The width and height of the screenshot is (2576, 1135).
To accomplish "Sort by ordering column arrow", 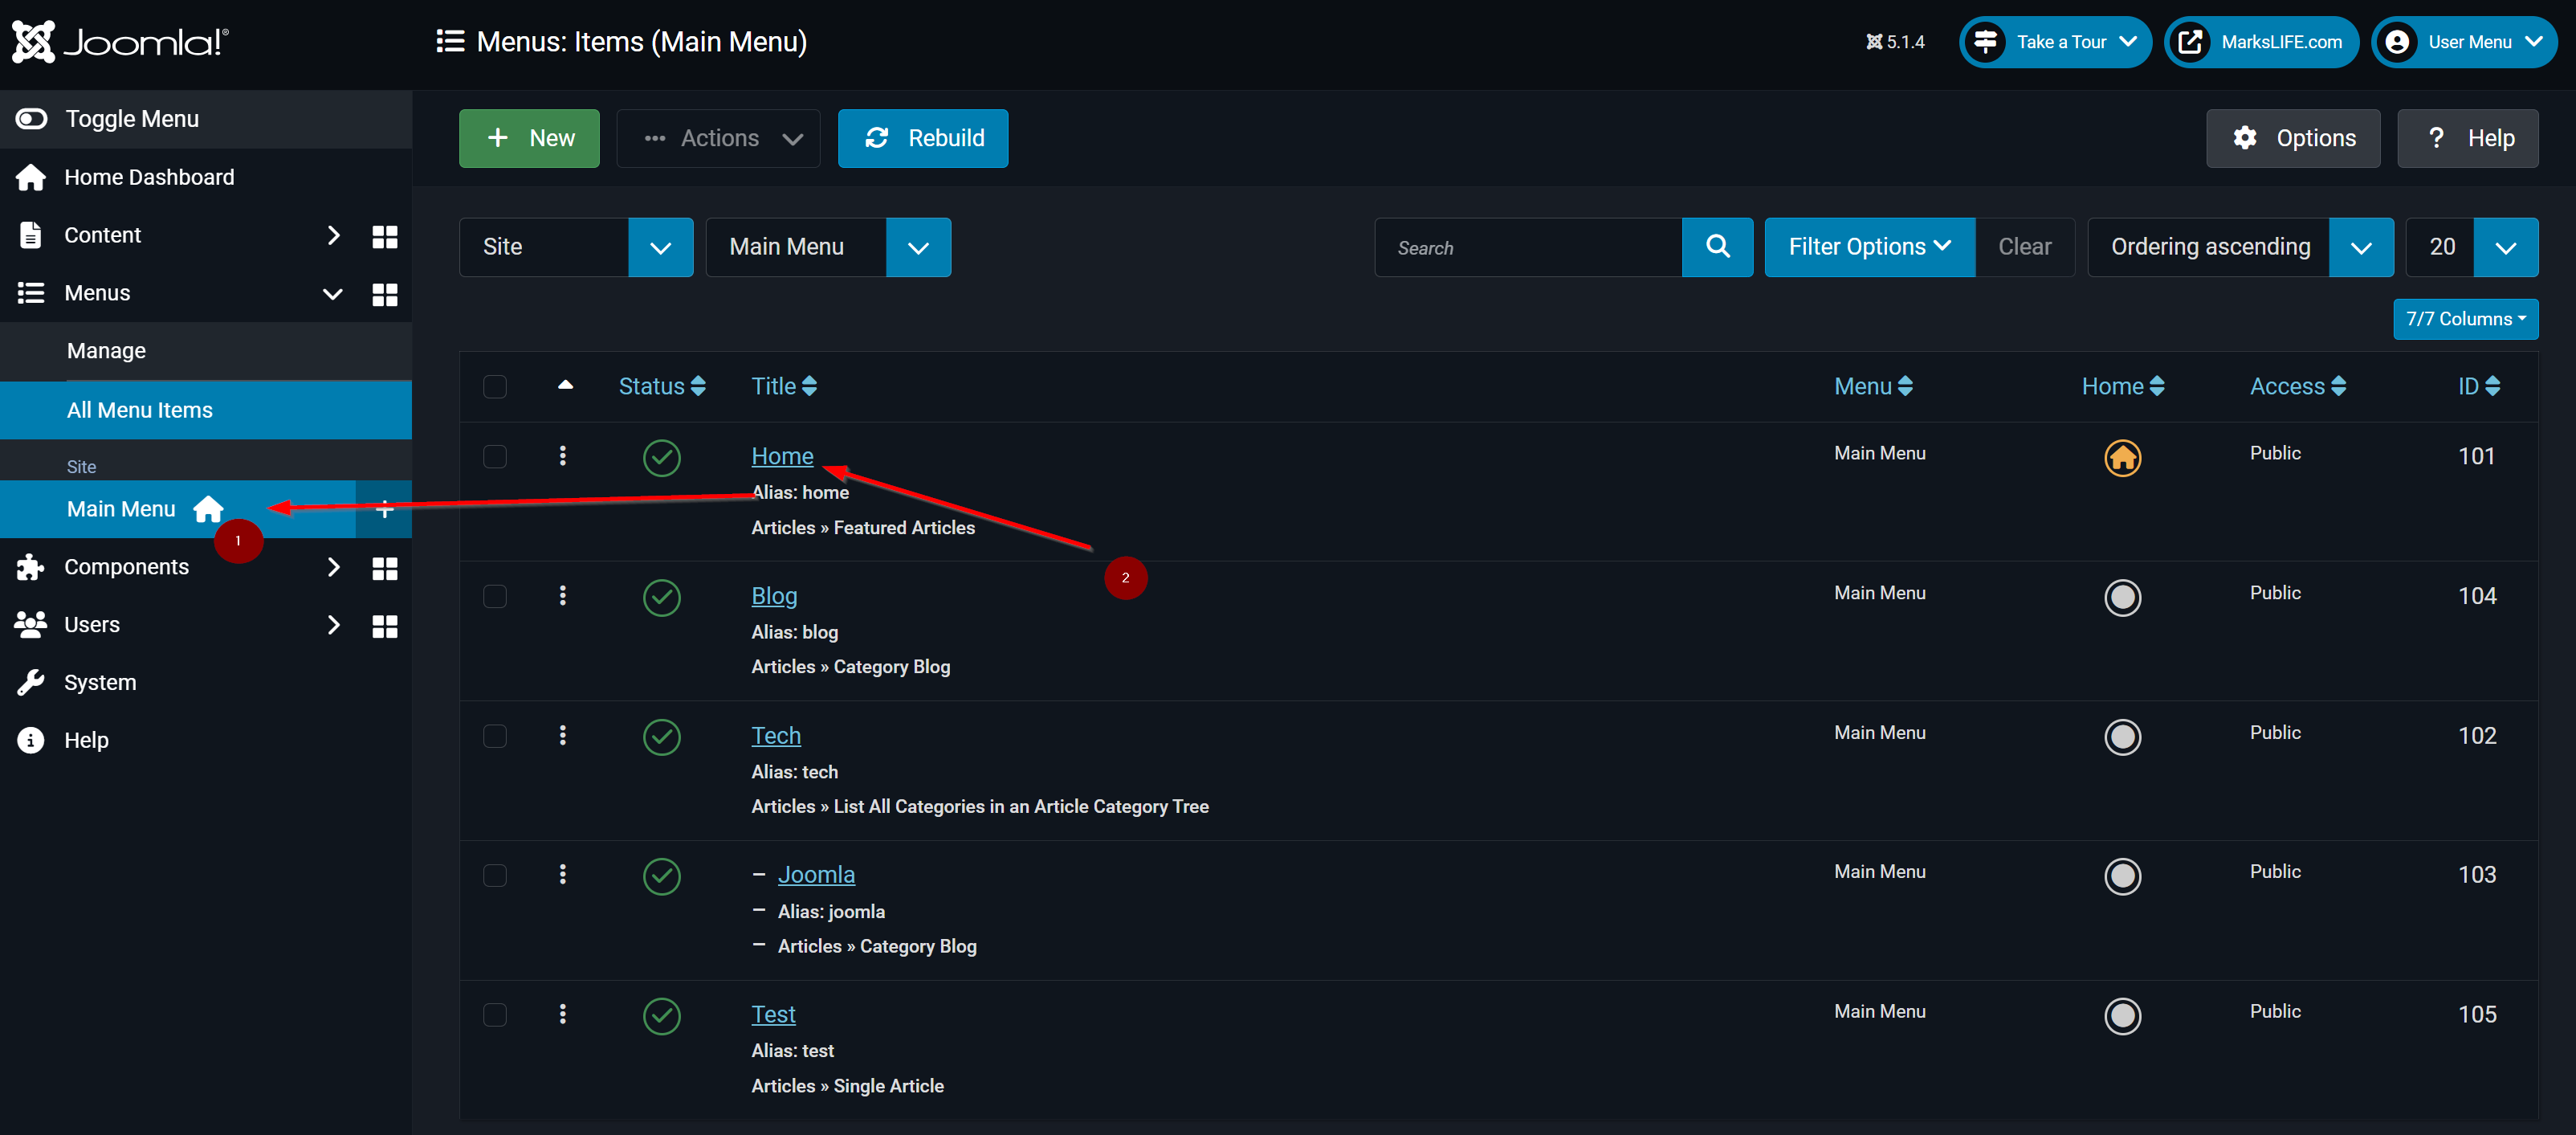I will coord(565,385).
